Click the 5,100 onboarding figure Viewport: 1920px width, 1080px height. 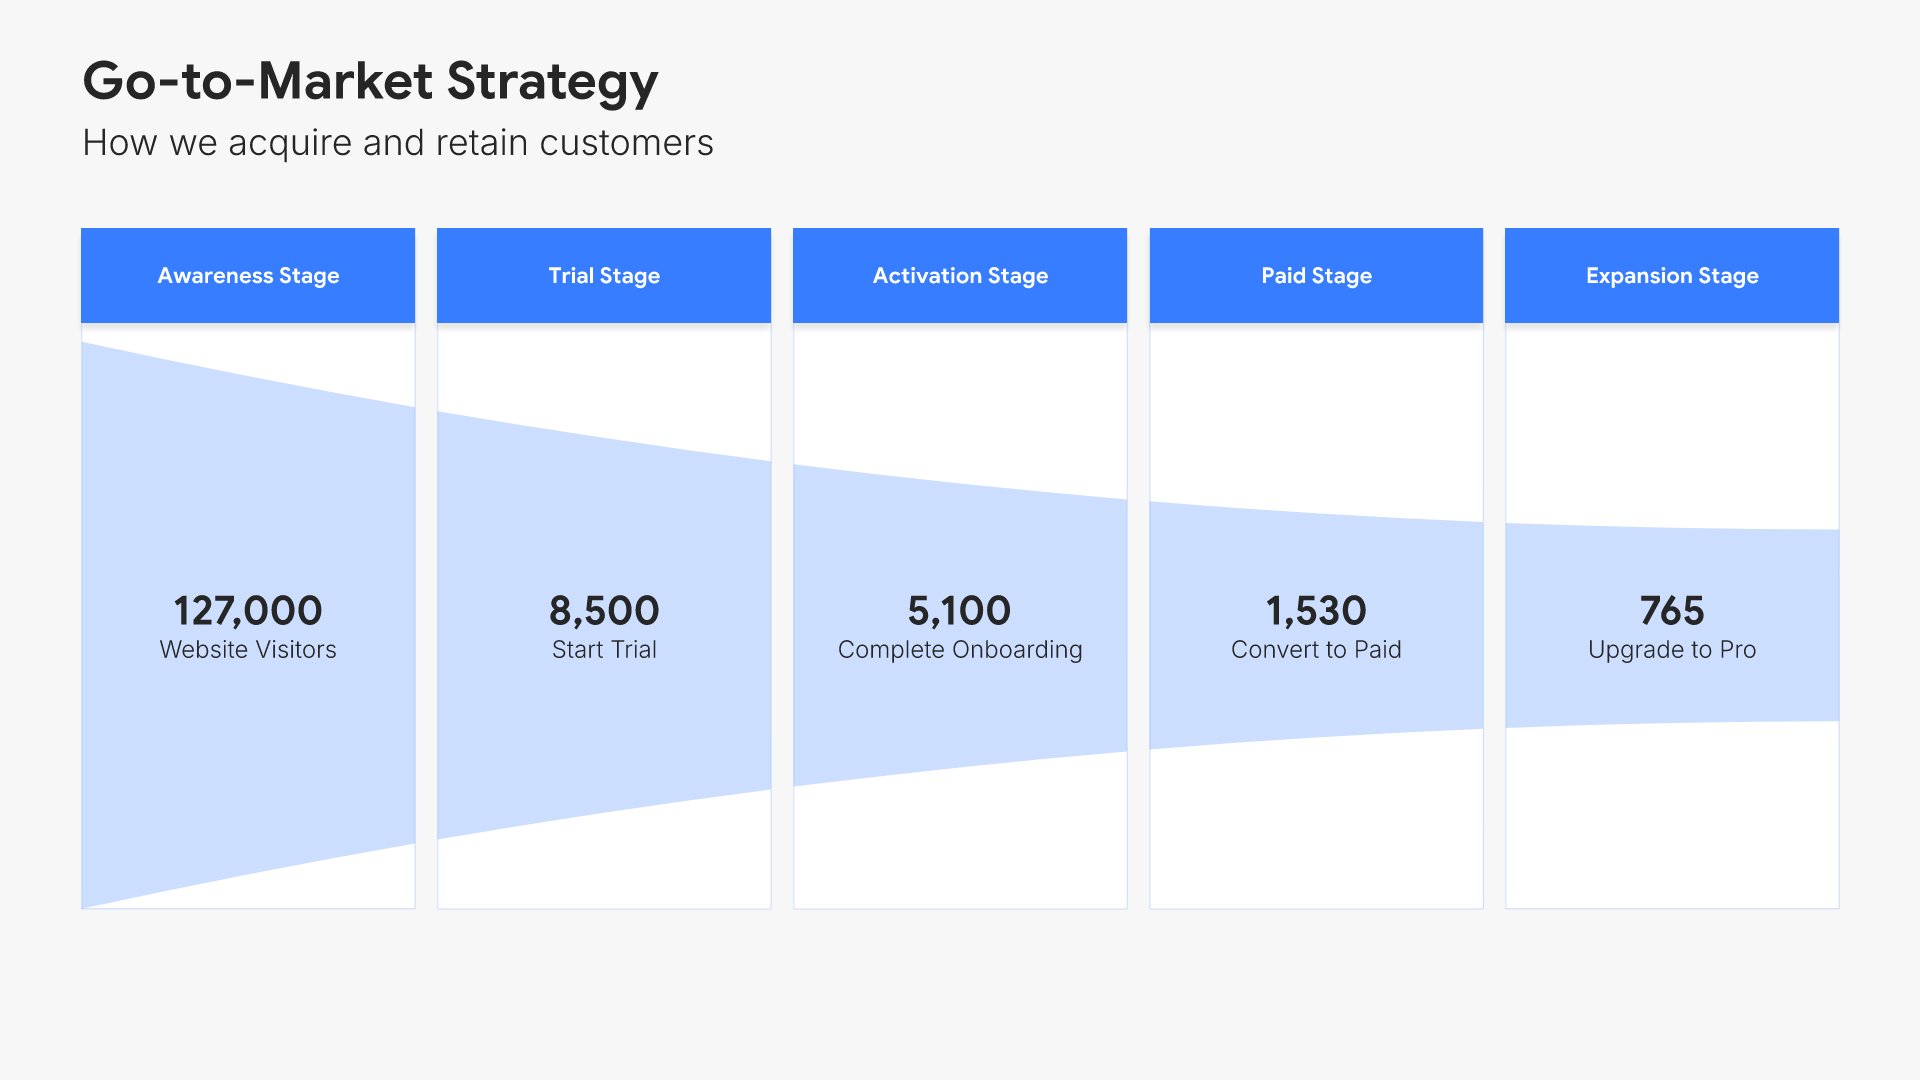coord(960,610)
